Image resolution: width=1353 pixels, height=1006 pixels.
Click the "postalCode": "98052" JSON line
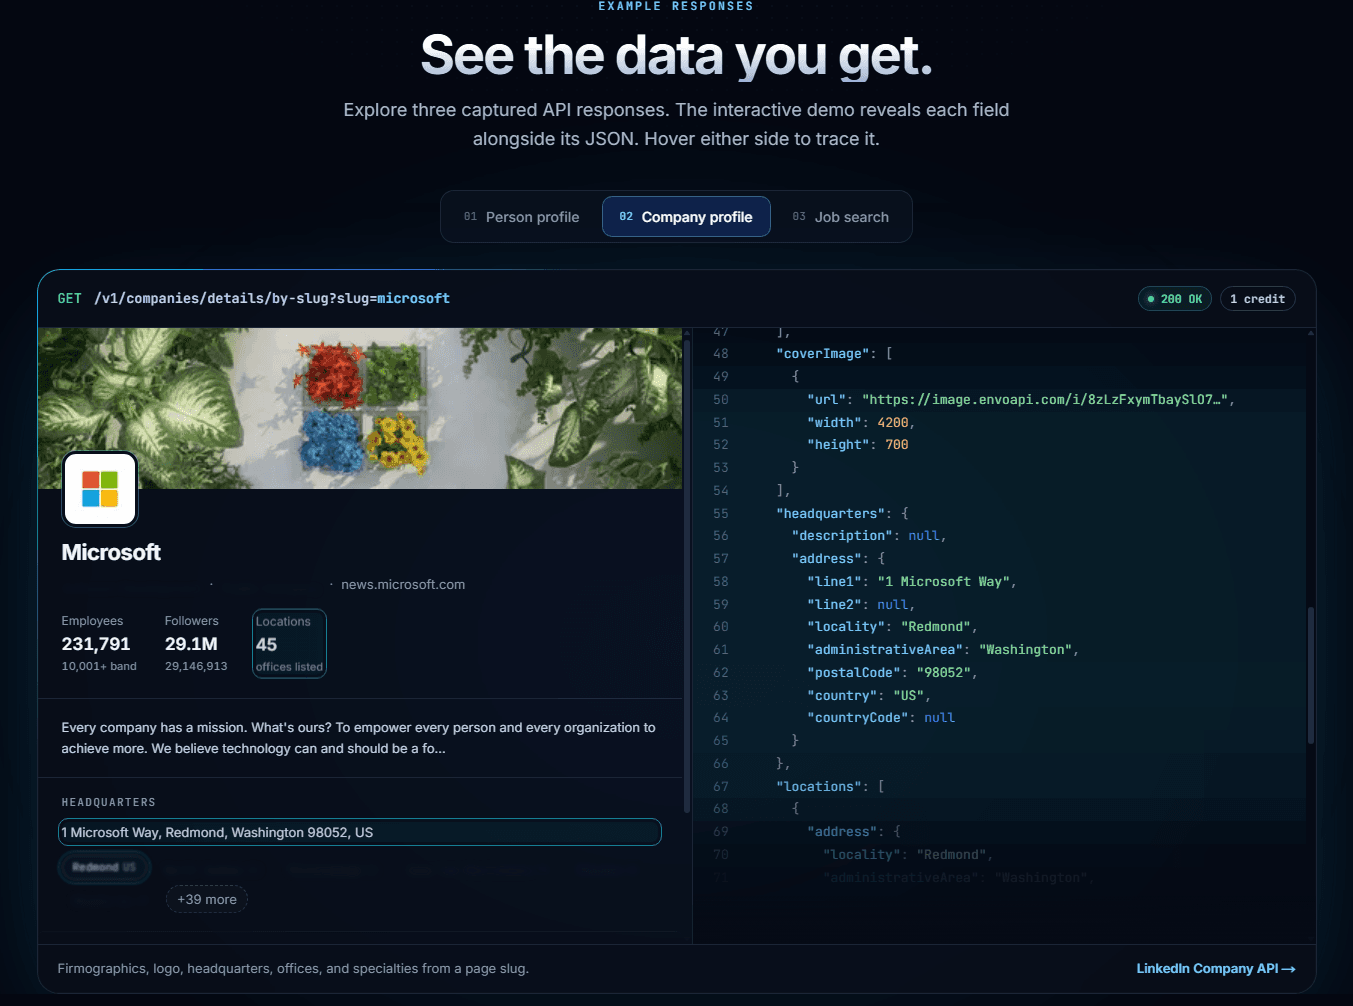click(x=892, y=673)
